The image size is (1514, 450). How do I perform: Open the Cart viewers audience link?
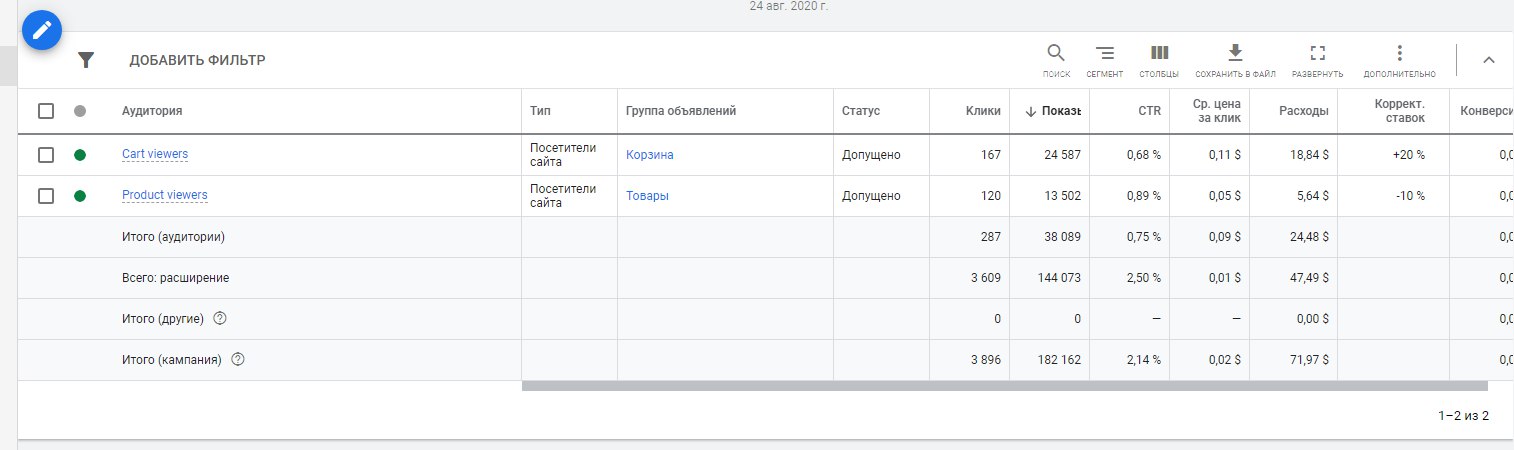pyautogui.click(x=155, y=154)
